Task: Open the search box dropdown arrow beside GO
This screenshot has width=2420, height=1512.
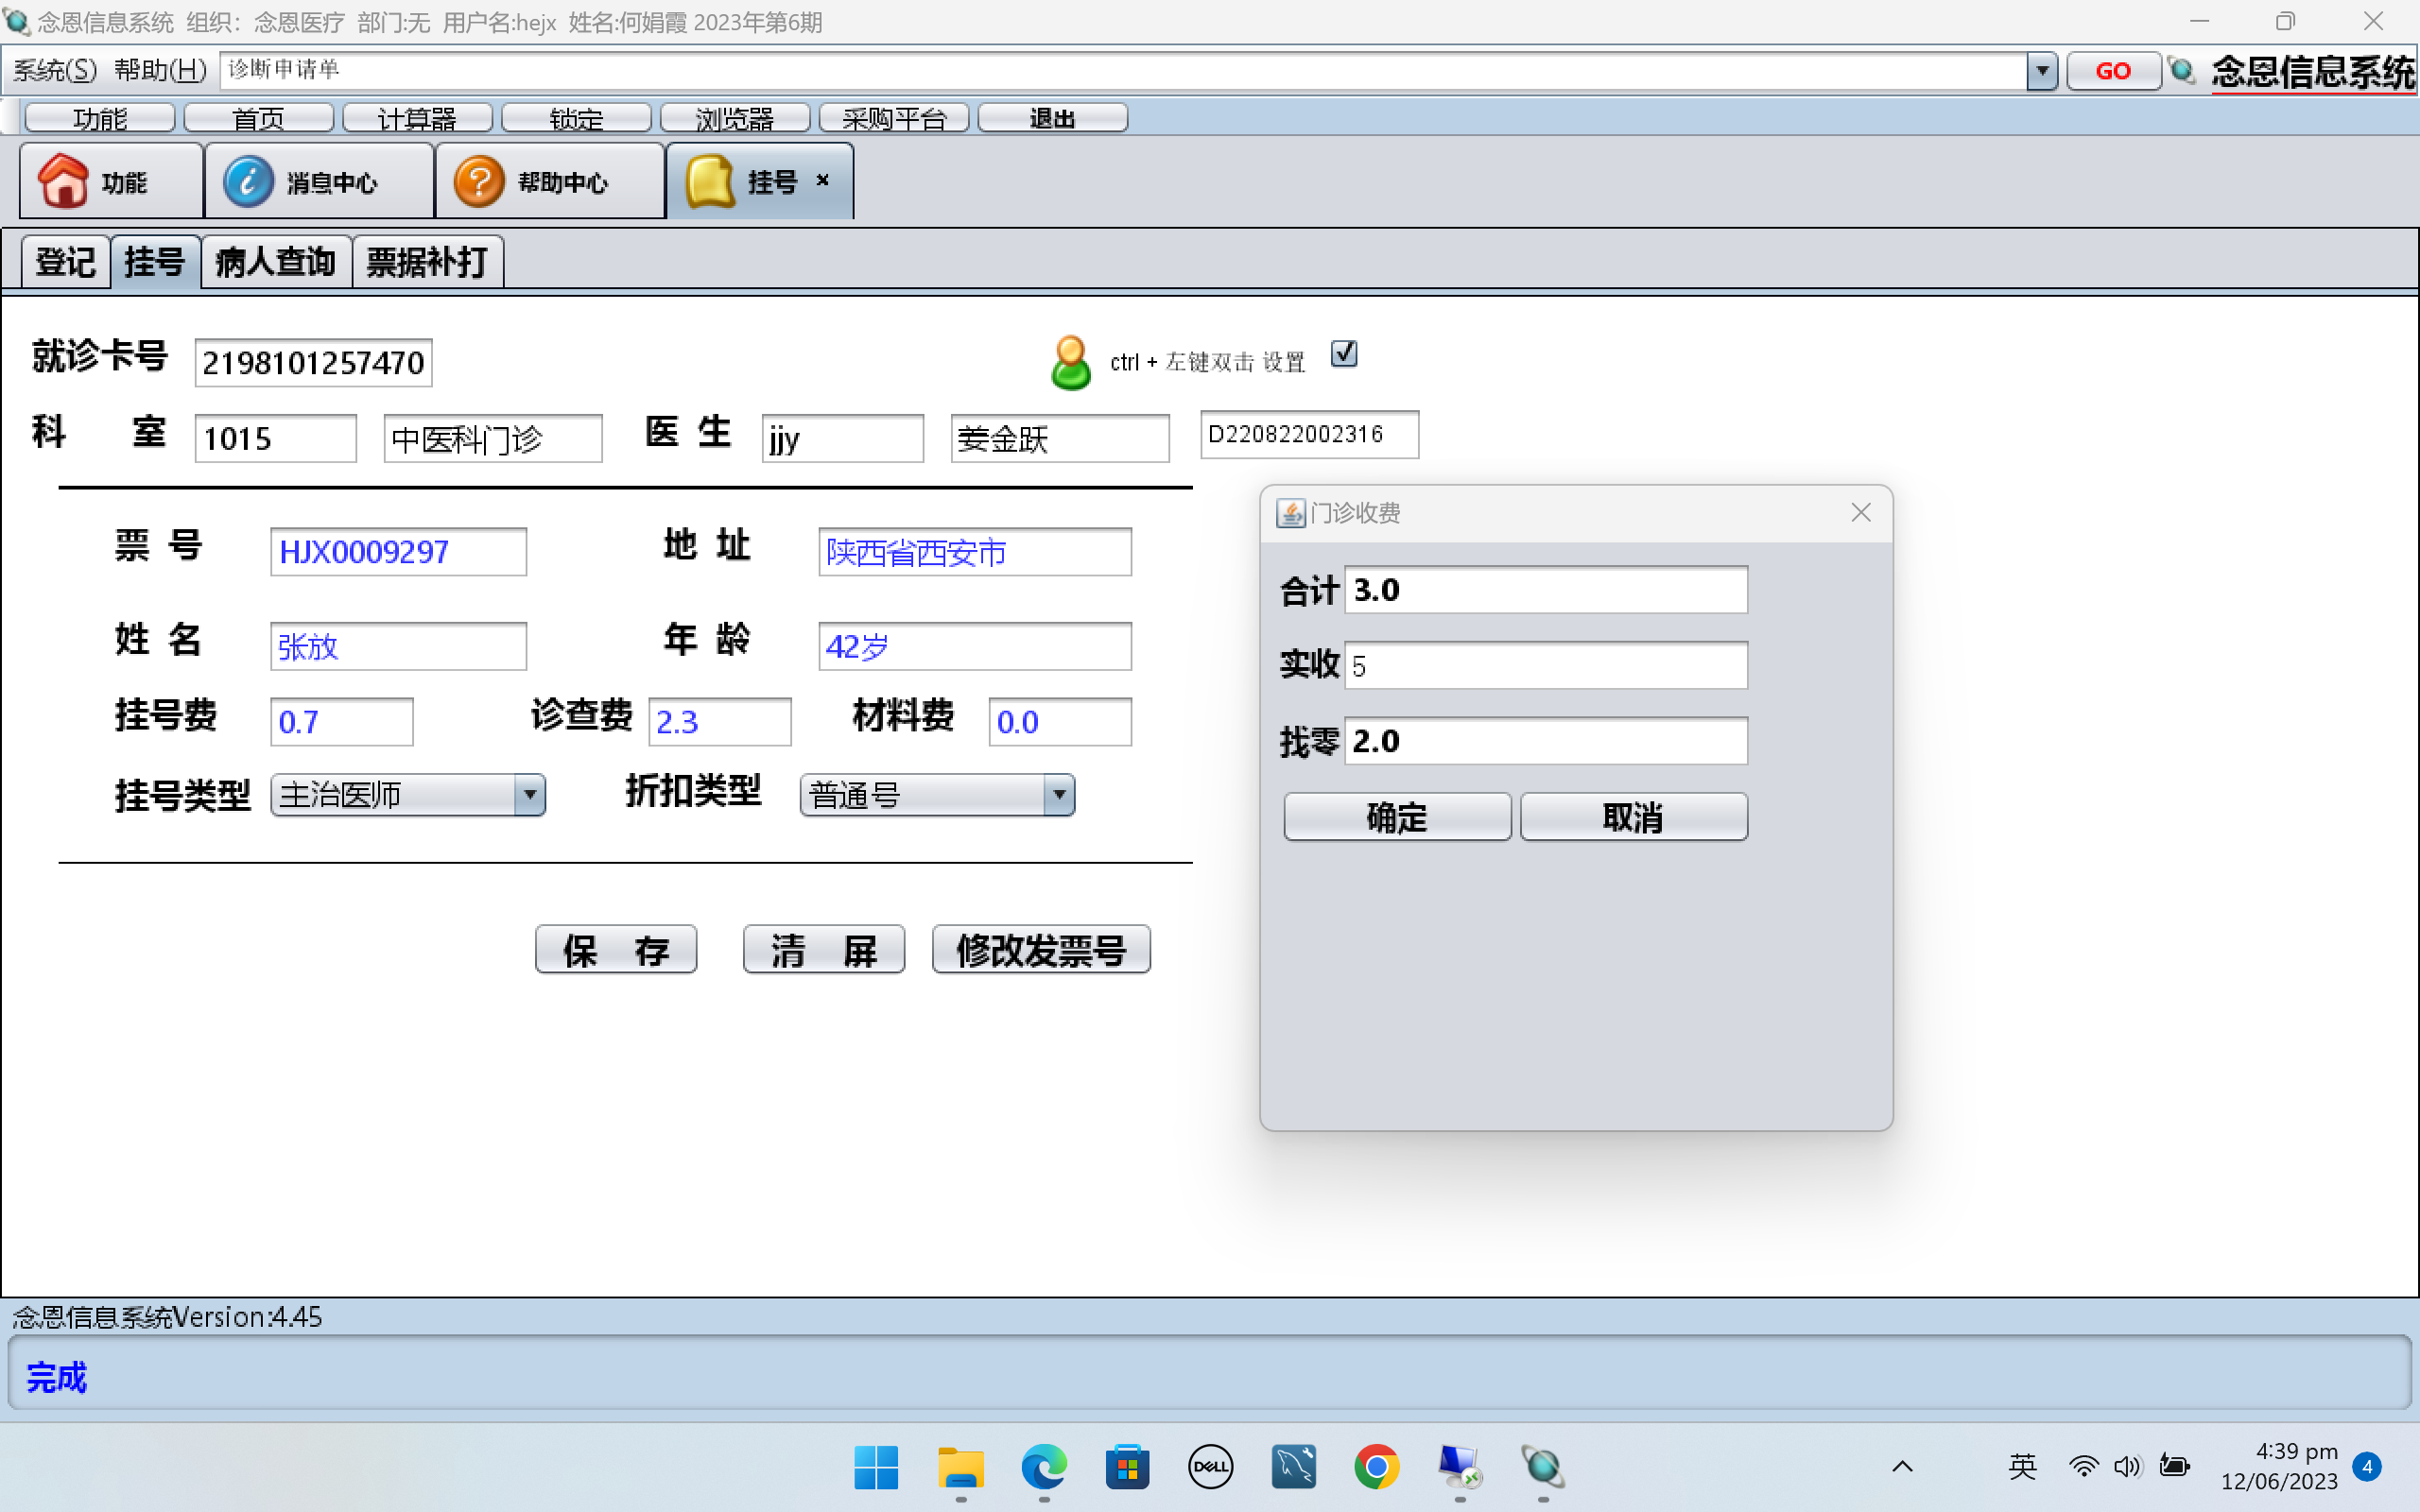Action: (x=2041, y=71)
